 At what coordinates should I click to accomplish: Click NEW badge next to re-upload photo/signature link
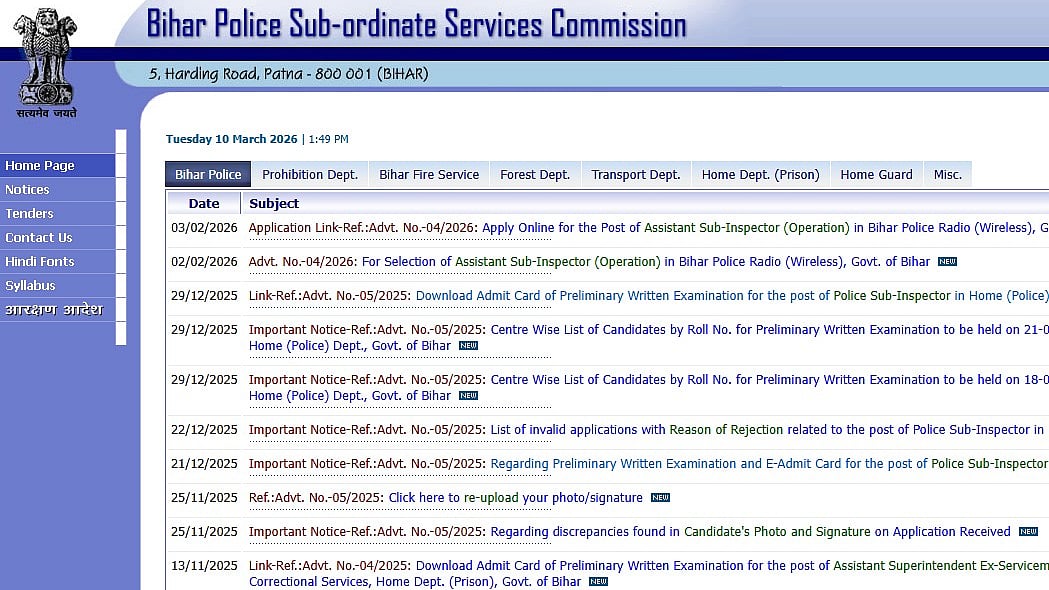tap(660, 498)
